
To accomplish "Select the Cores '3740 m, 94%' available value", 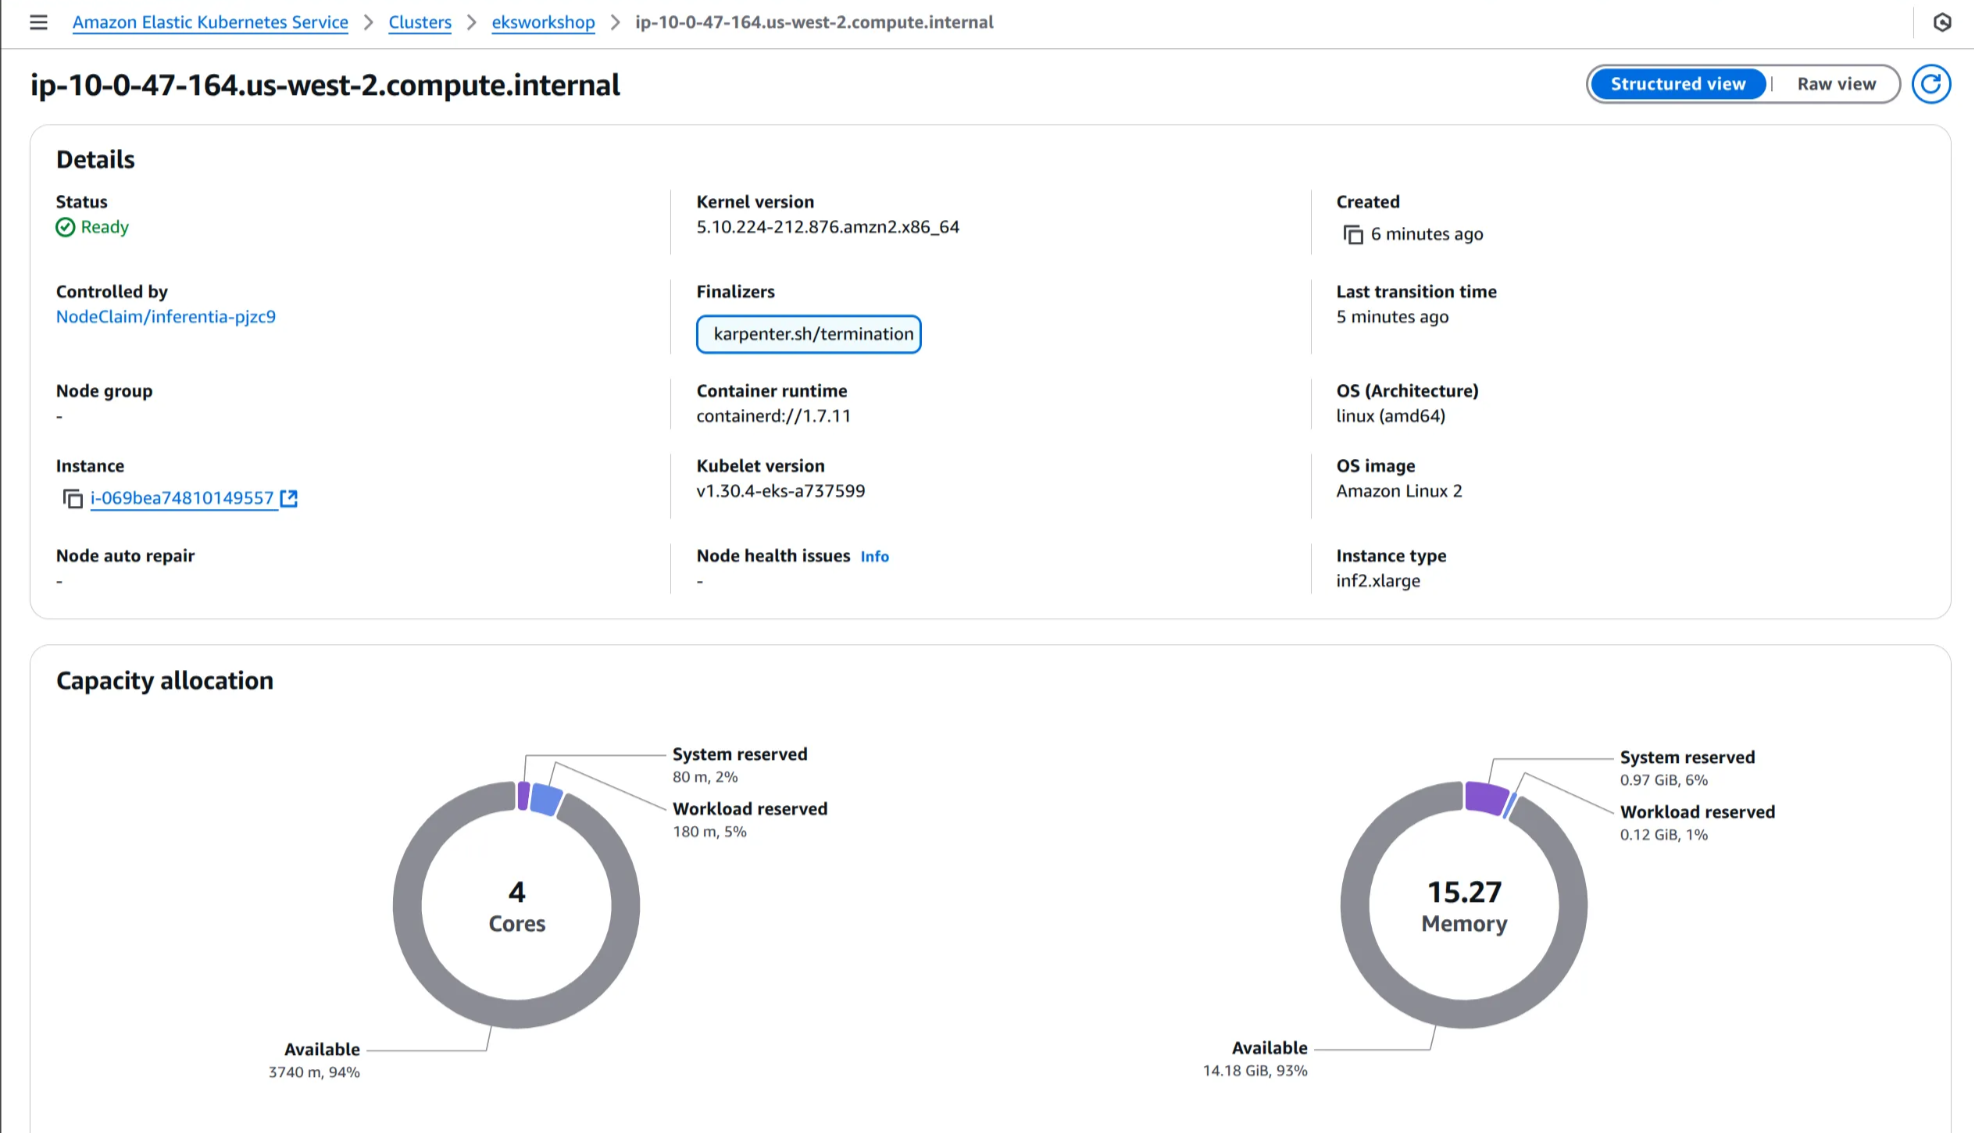I will point(314,1072).
